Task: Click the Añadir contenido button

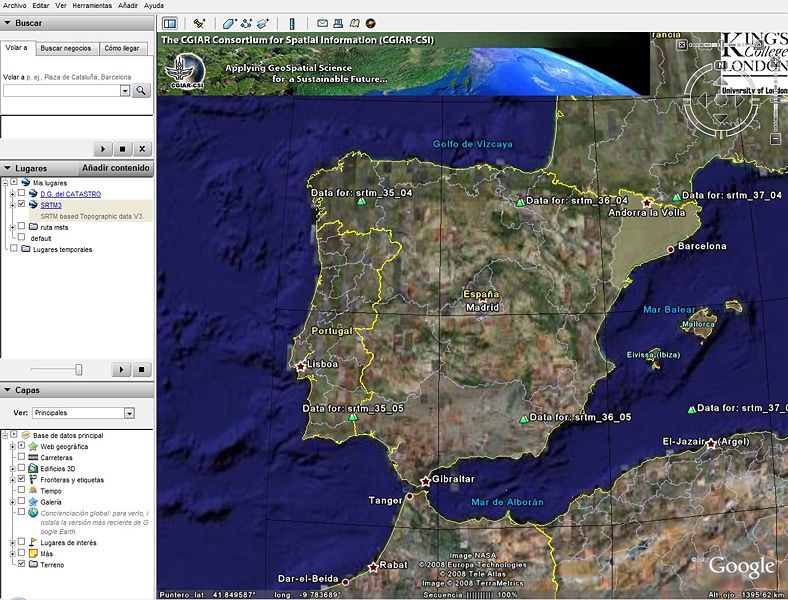Action: [116, 168]
